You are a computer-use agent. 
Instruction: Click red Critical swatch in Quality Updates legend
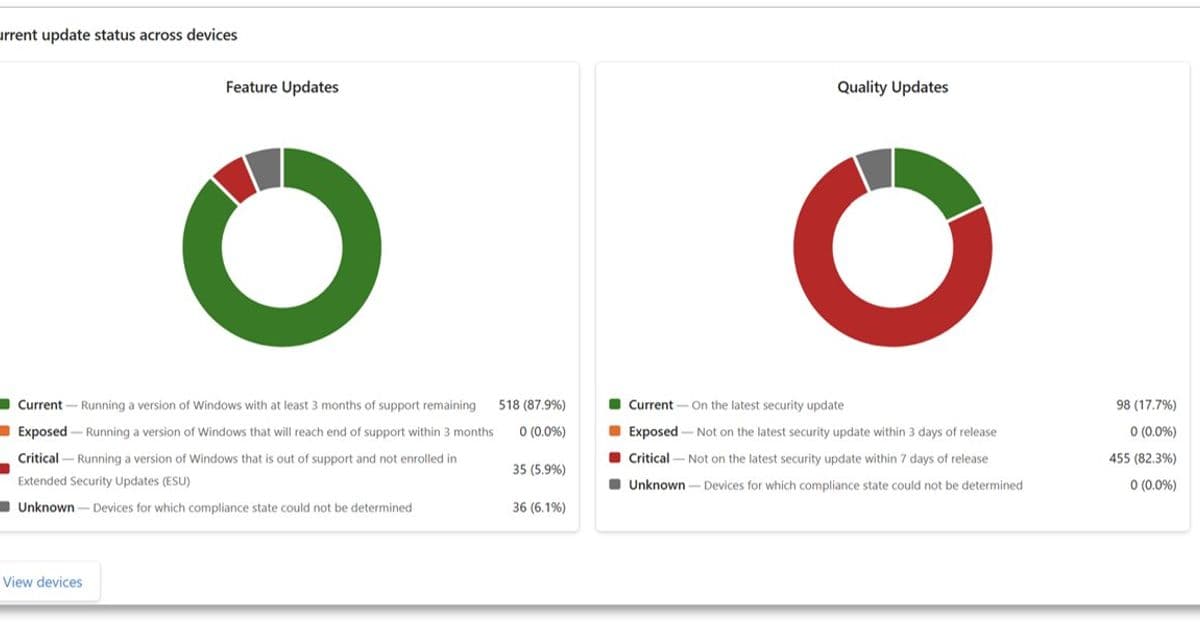pos(615,459)
